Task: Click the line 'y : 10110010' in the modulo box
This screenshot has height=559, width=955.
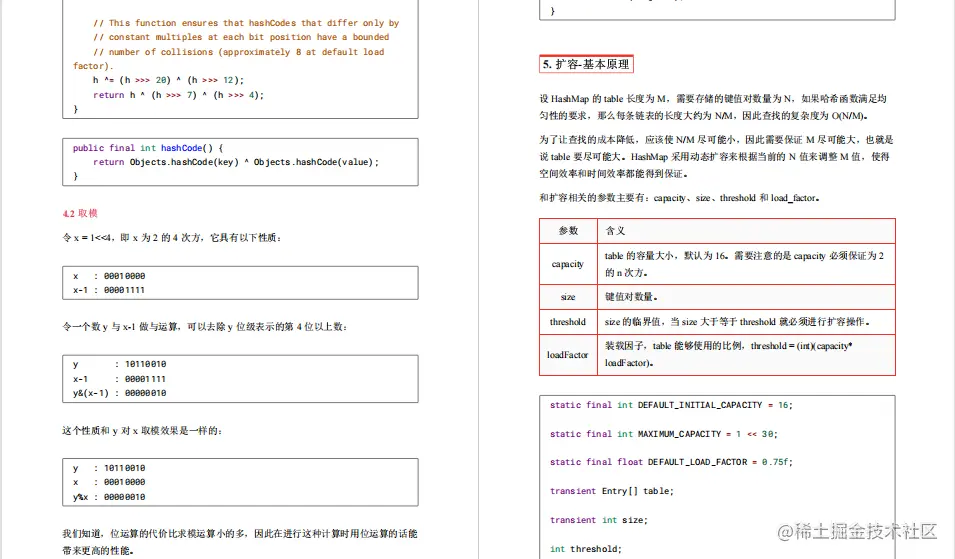Action: click(109, 468)
